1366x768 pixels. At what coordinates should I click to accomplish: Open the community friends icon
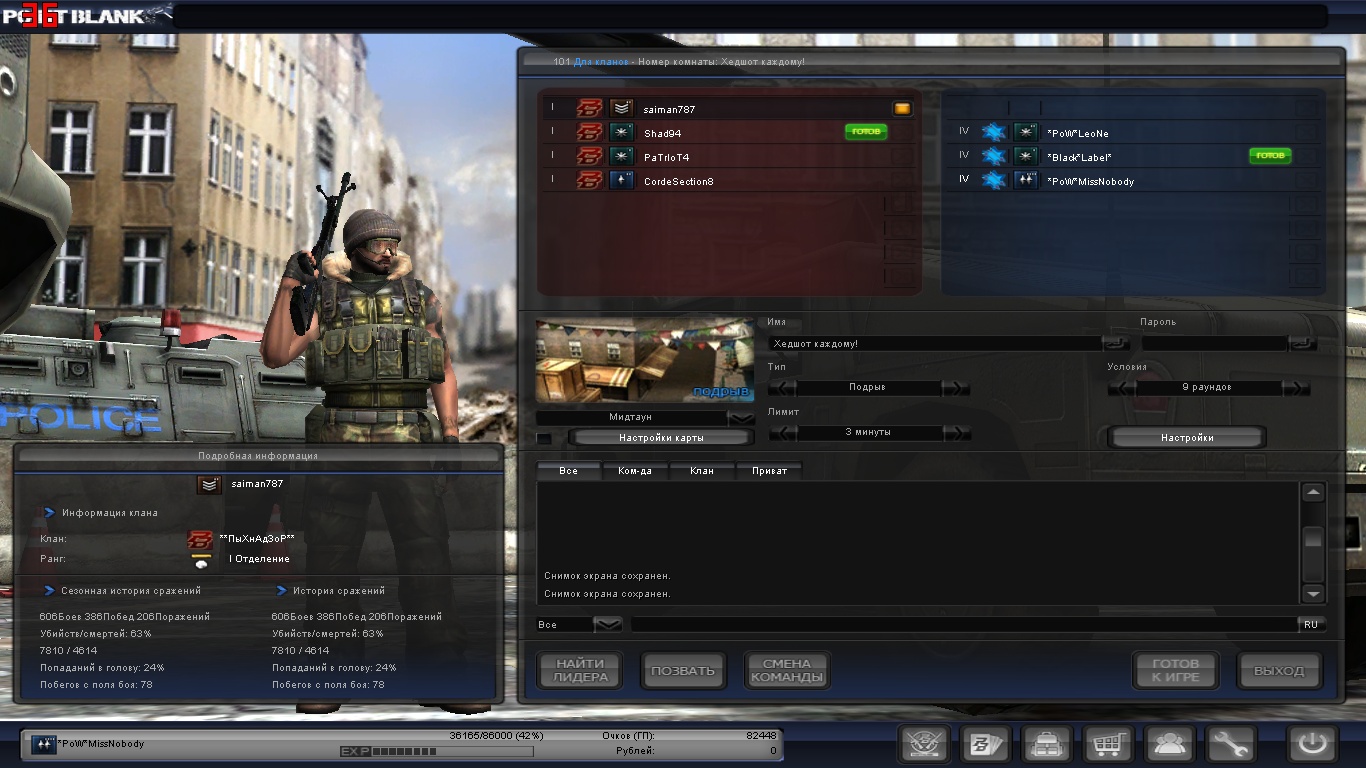tap(1169, 744)
